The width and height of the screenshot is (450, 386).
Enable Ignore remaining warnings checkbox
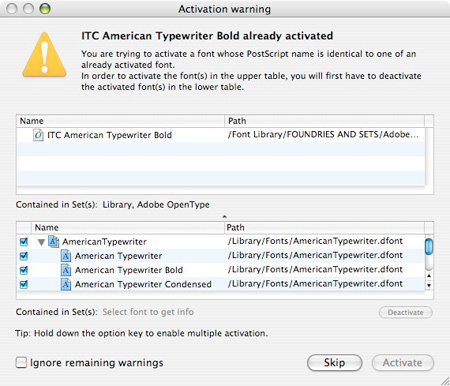(x=21, y=362)
